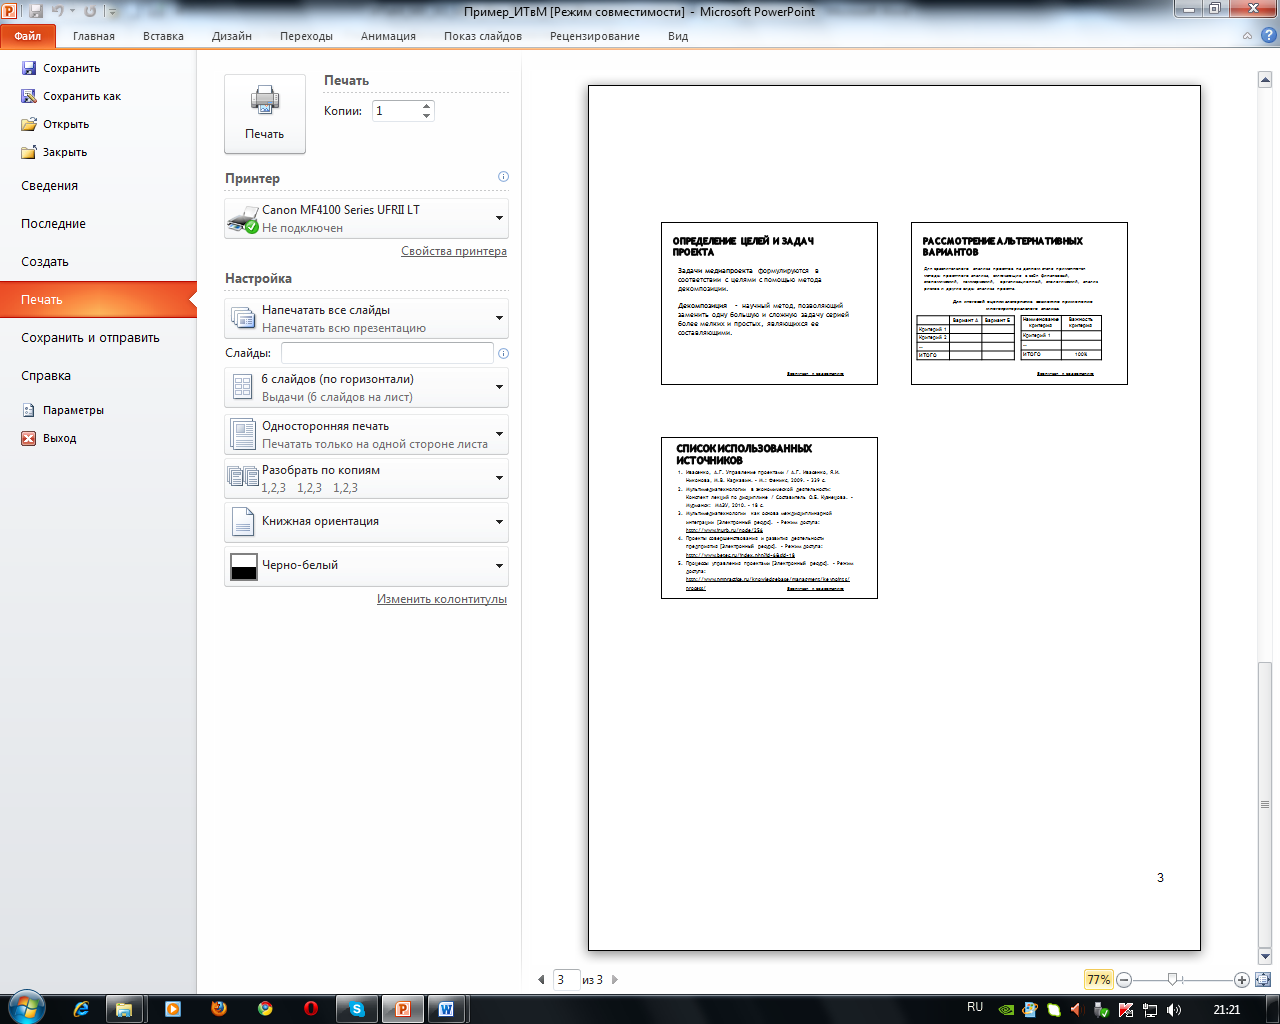Go to previous preview page arrow
The width and height of the screenshot is (1280, 1024).
coord(541,980)
